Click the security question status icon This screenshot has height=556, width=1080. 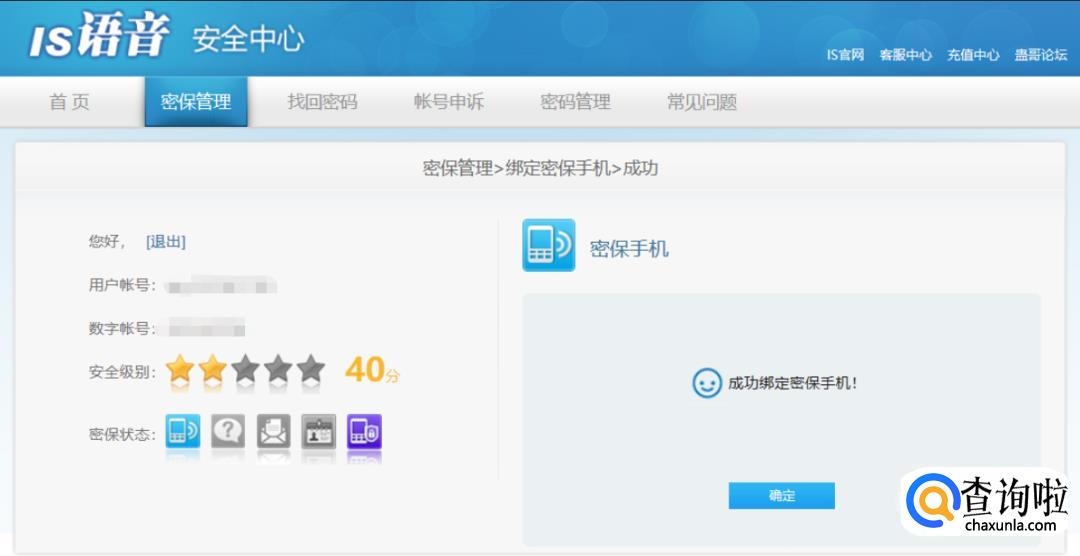(x=228, y=431)
